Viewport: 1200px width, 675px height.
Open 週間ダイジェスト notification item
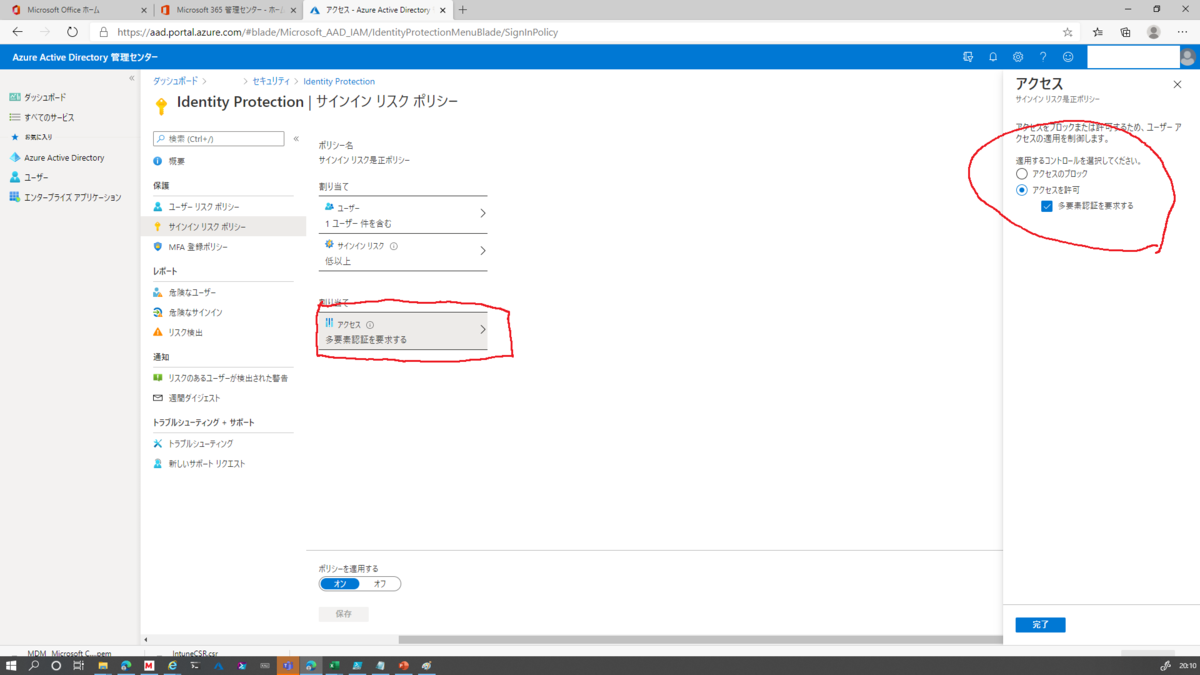click(194, 398)
